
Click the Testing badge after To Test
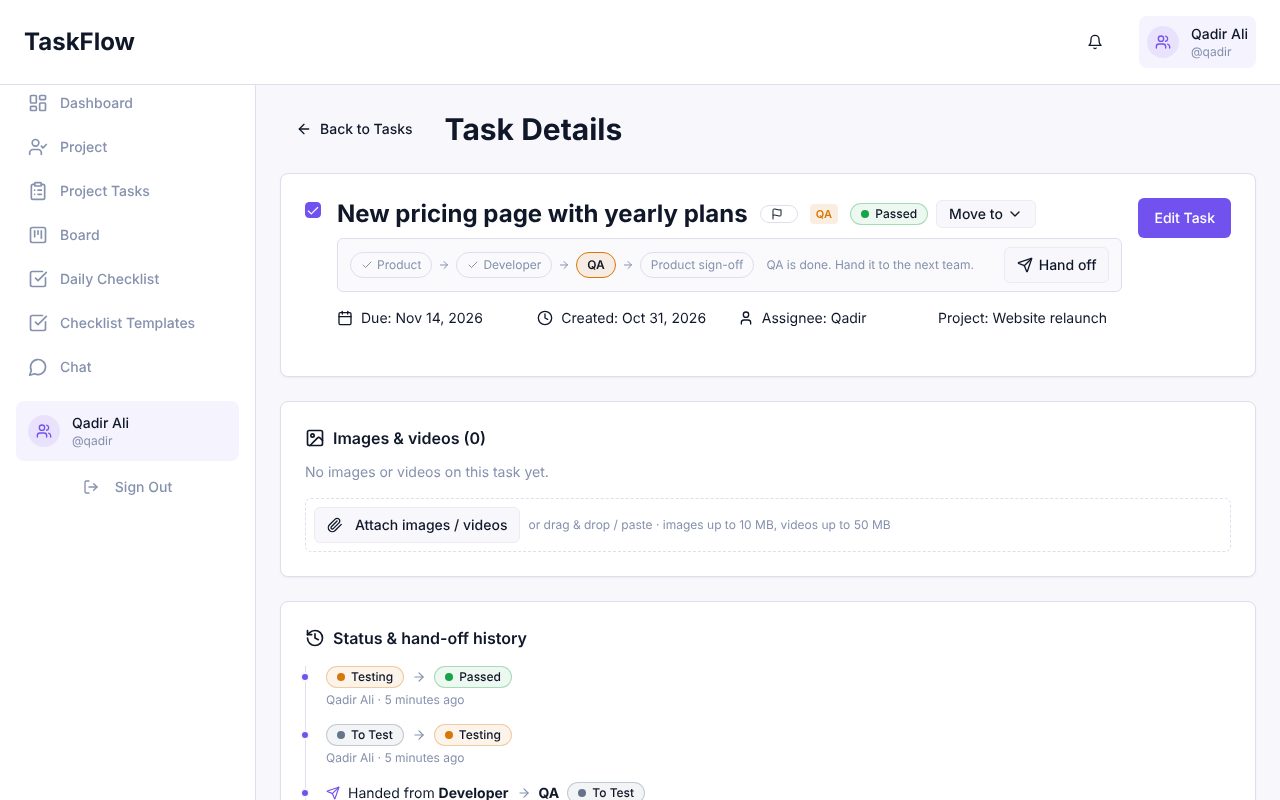tap(473, 735)
